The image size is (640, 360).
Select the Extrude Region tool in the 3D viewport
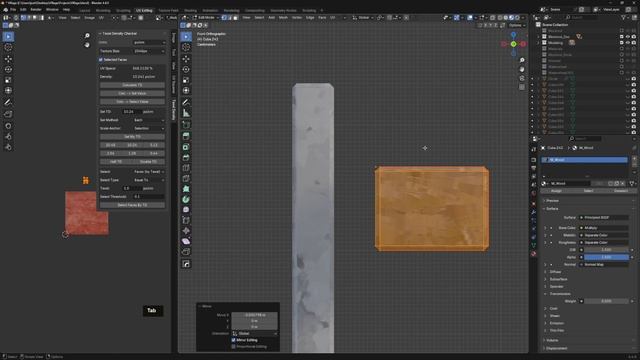pos(186,136)
